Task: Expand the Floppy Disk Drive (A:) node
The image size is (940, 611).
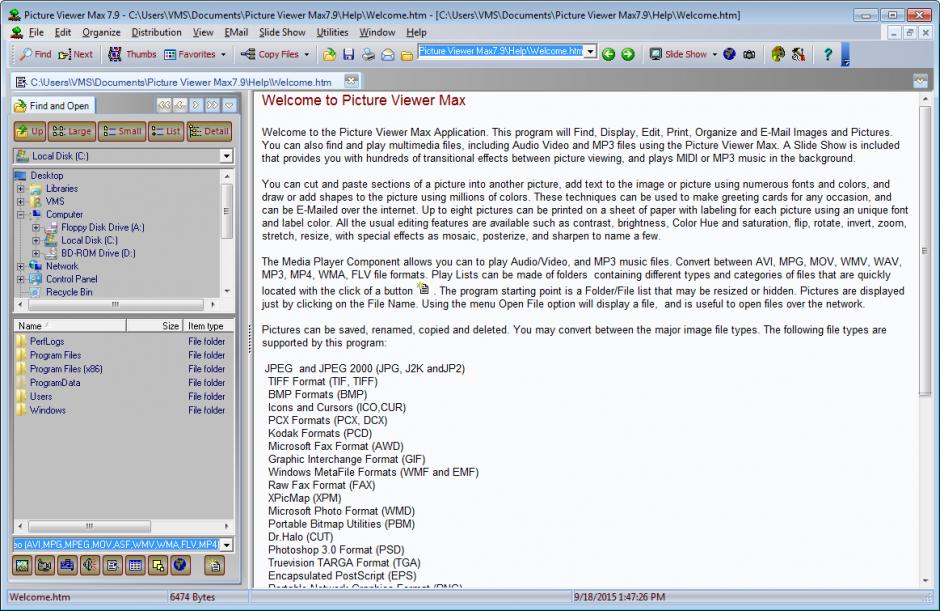Action: 36,227
